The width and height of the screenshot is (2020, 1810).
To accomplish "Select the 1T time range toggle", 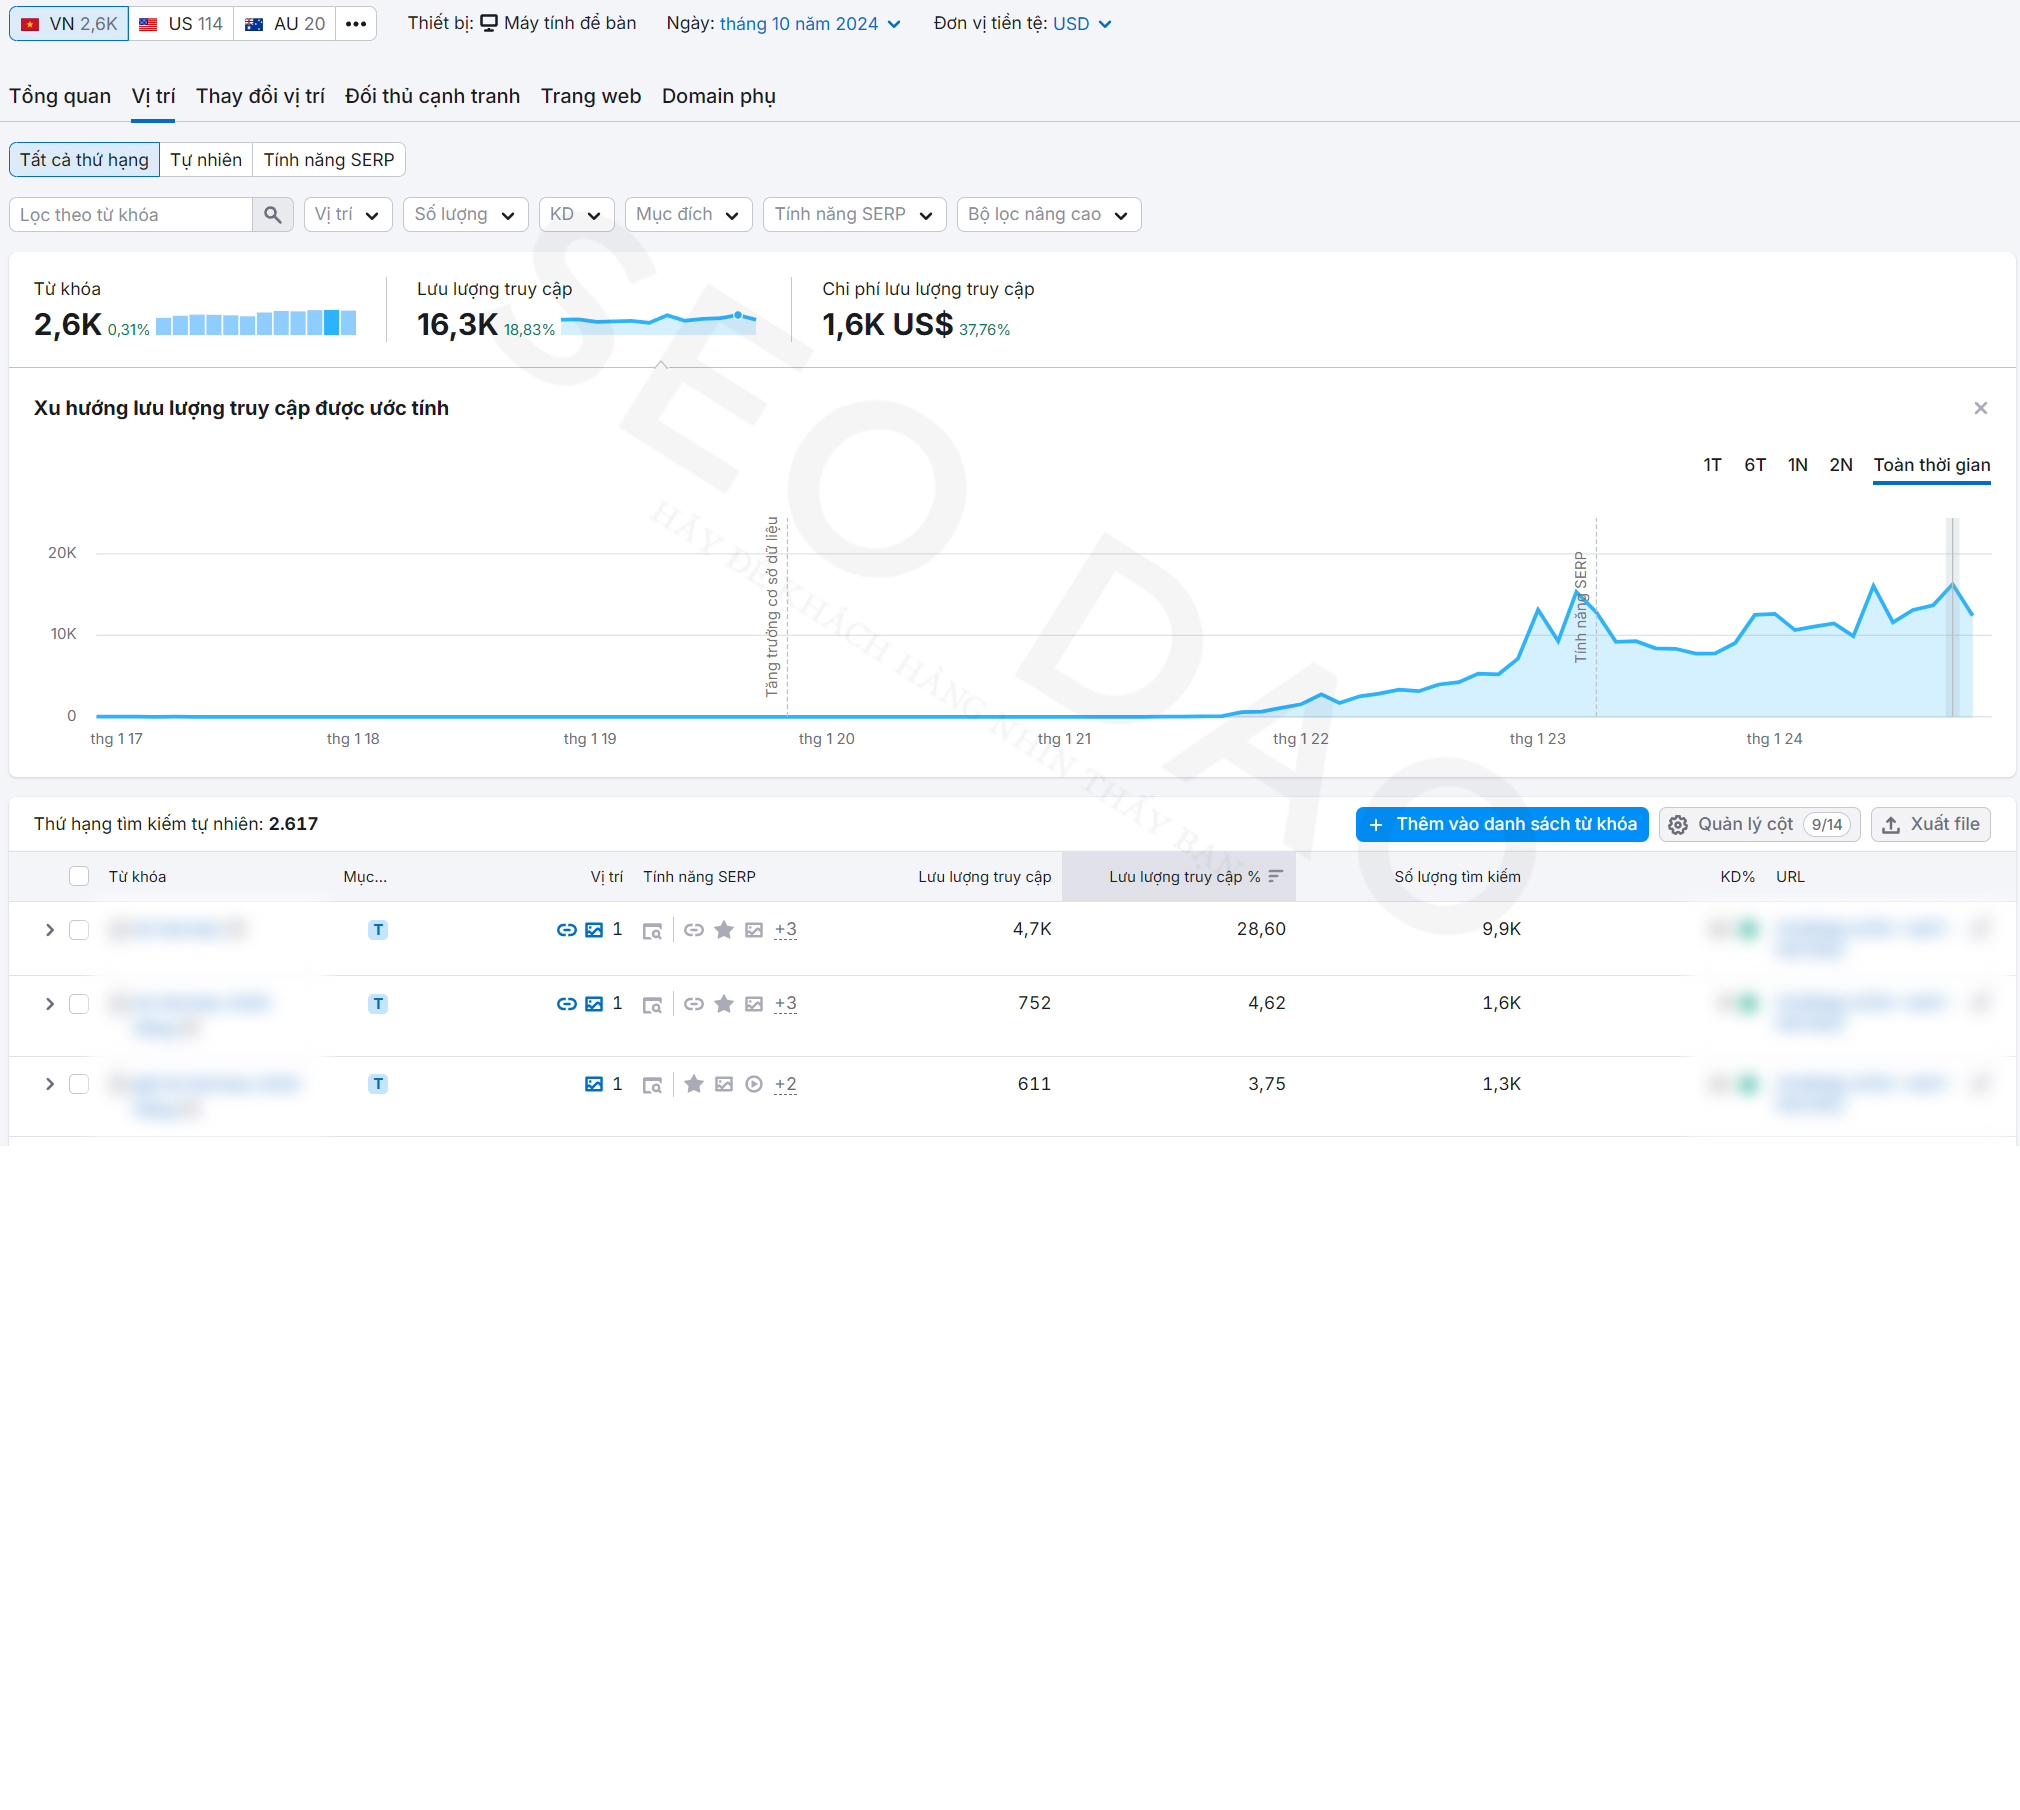I will coord(1712,465).
